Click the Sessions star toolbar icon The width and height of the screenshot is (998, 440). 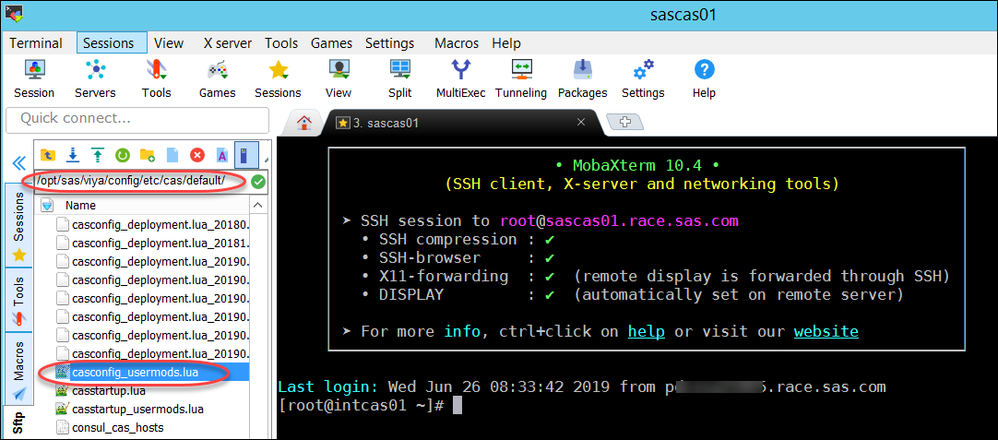[278, 78]
